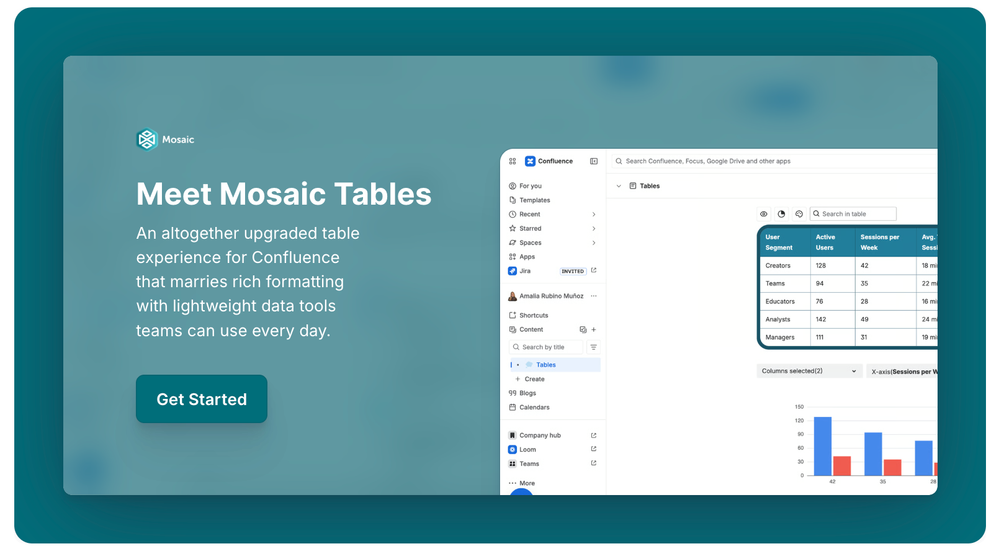Click the Managers cell in the table
The image size is (999, 557).
click(x=785, y=337)
